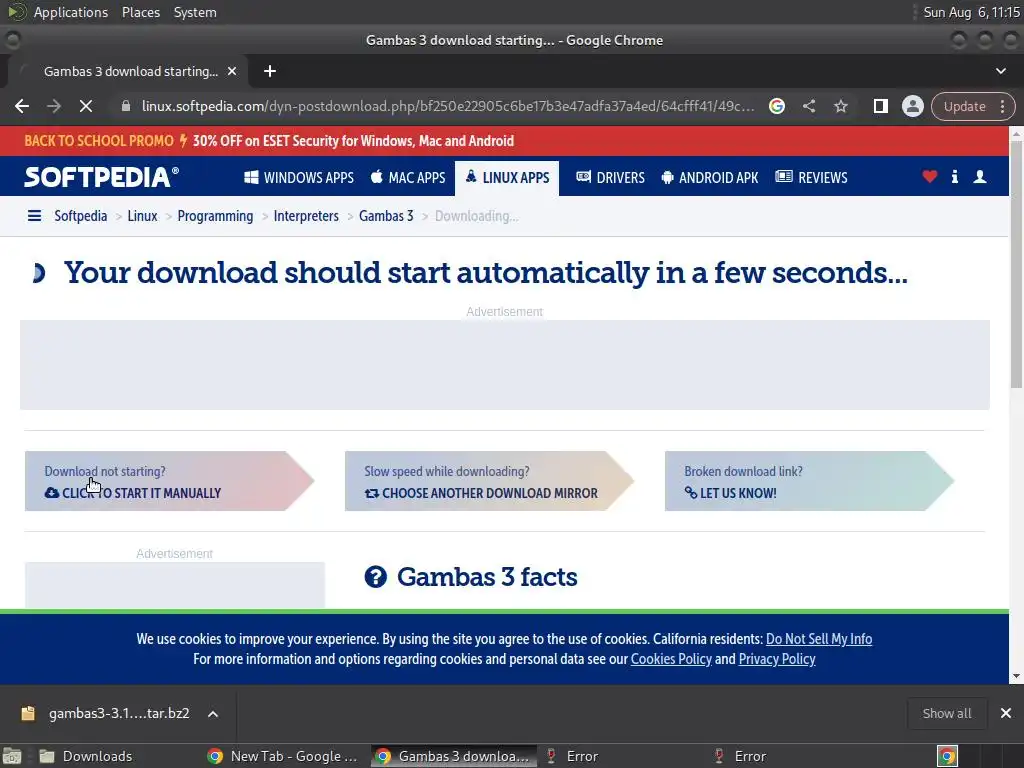Close the Gambas 3 download tab
Image resolution: width=1024 pixels, height=768 pixels.
tap(232, 71)
